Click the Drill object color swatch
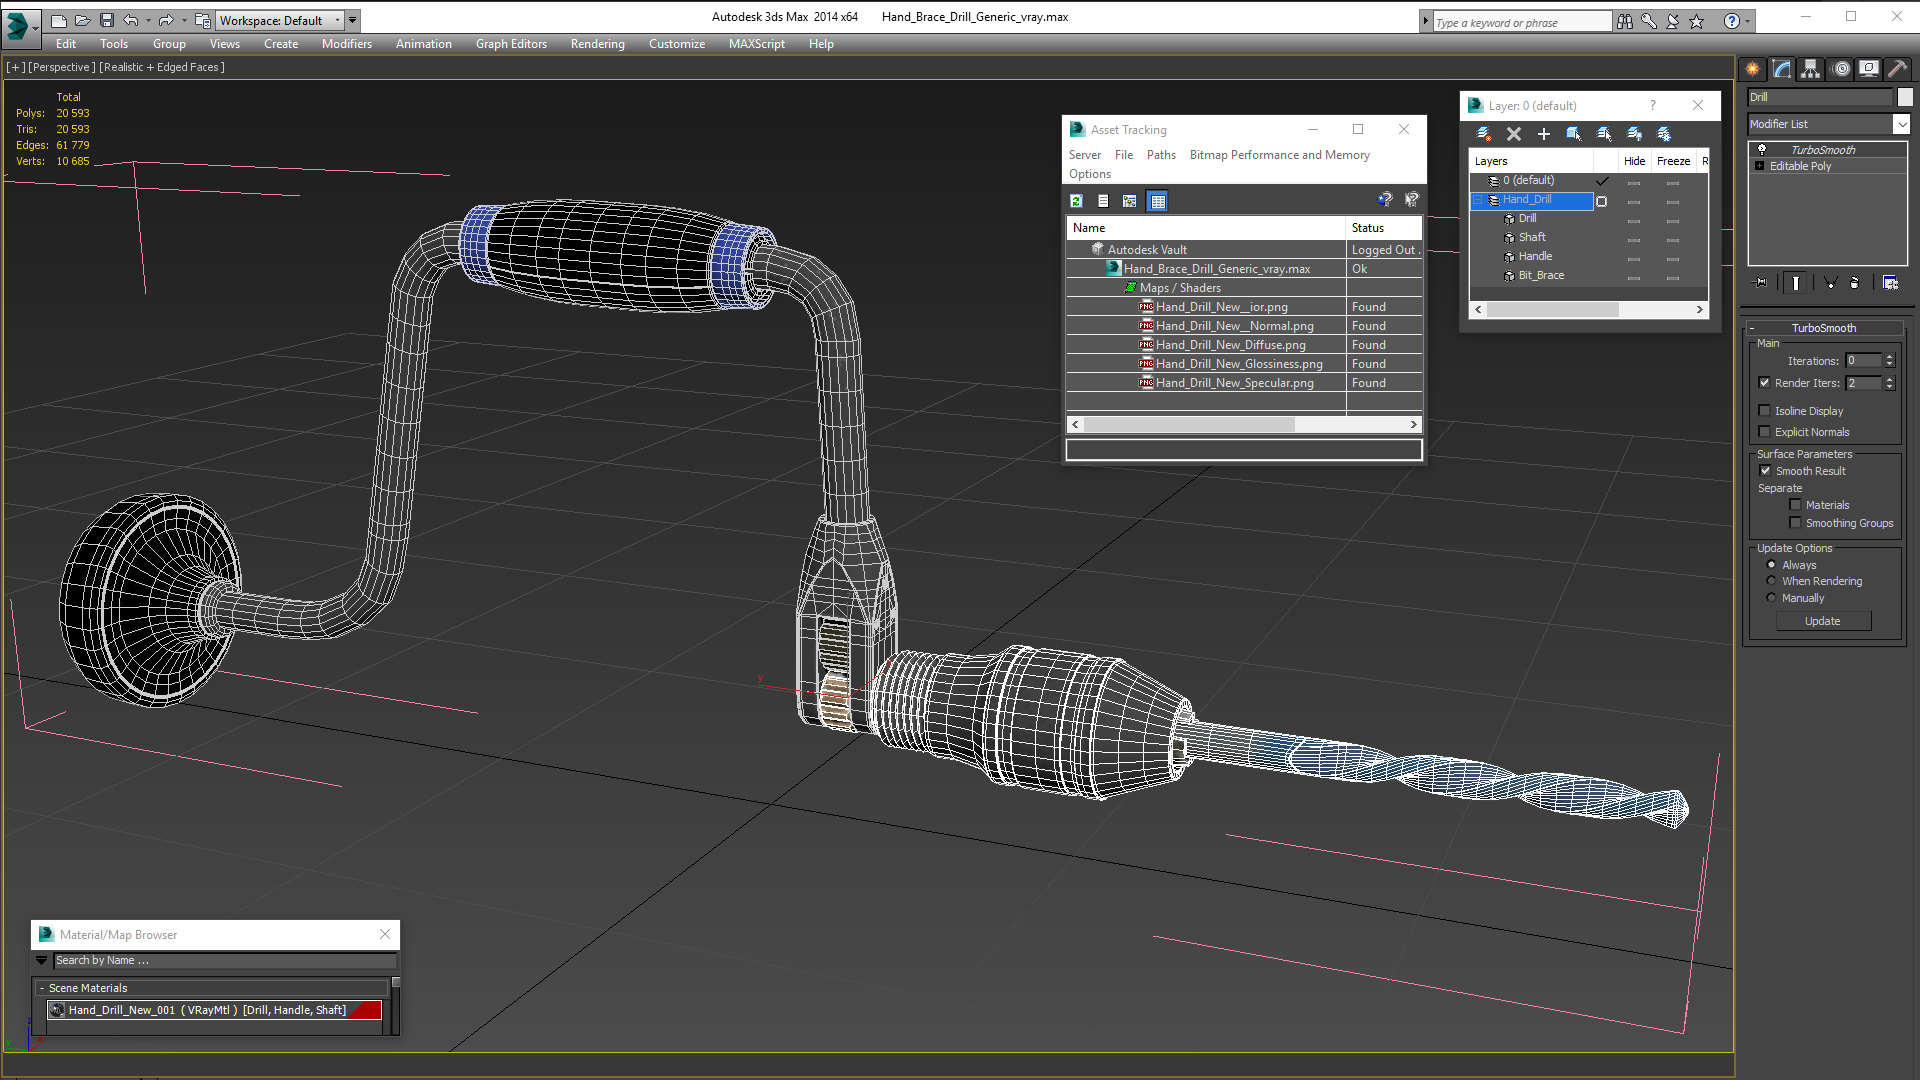The height and width of the screenshot is (1080, 1920). tap(1904, 97)
